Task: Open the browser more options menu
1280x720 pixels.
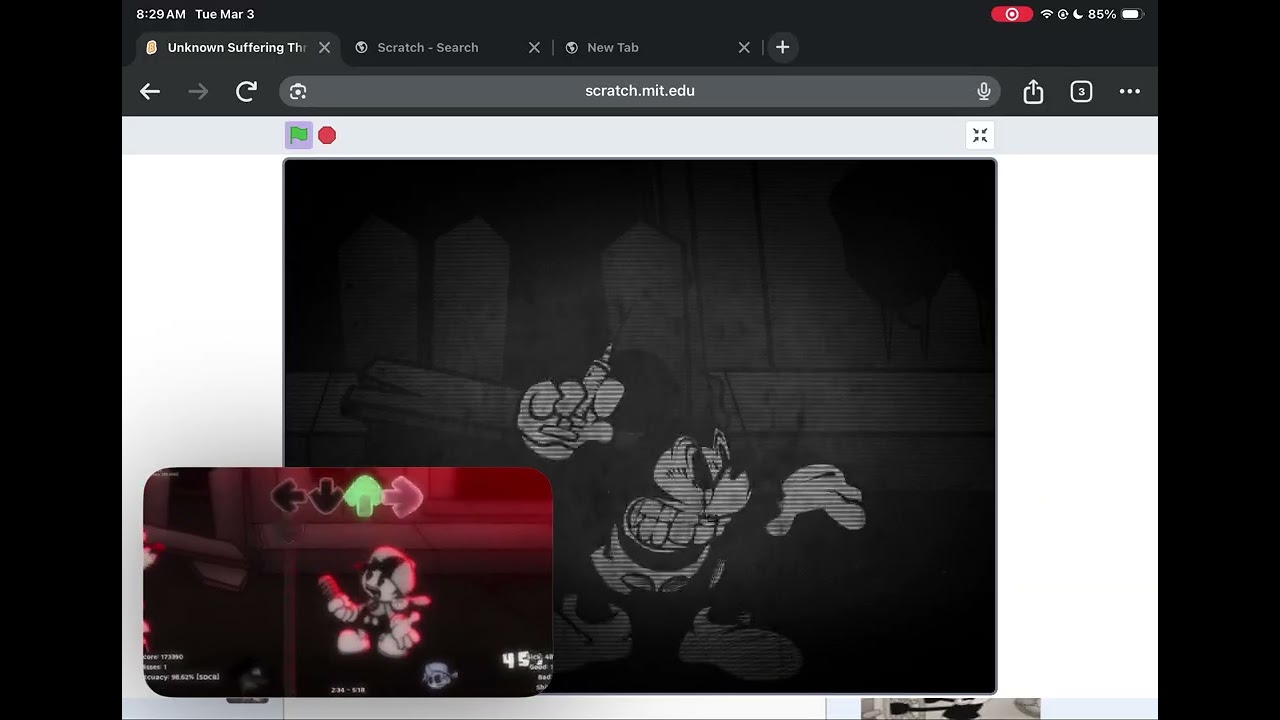Action: click(x=1129, y=91)
